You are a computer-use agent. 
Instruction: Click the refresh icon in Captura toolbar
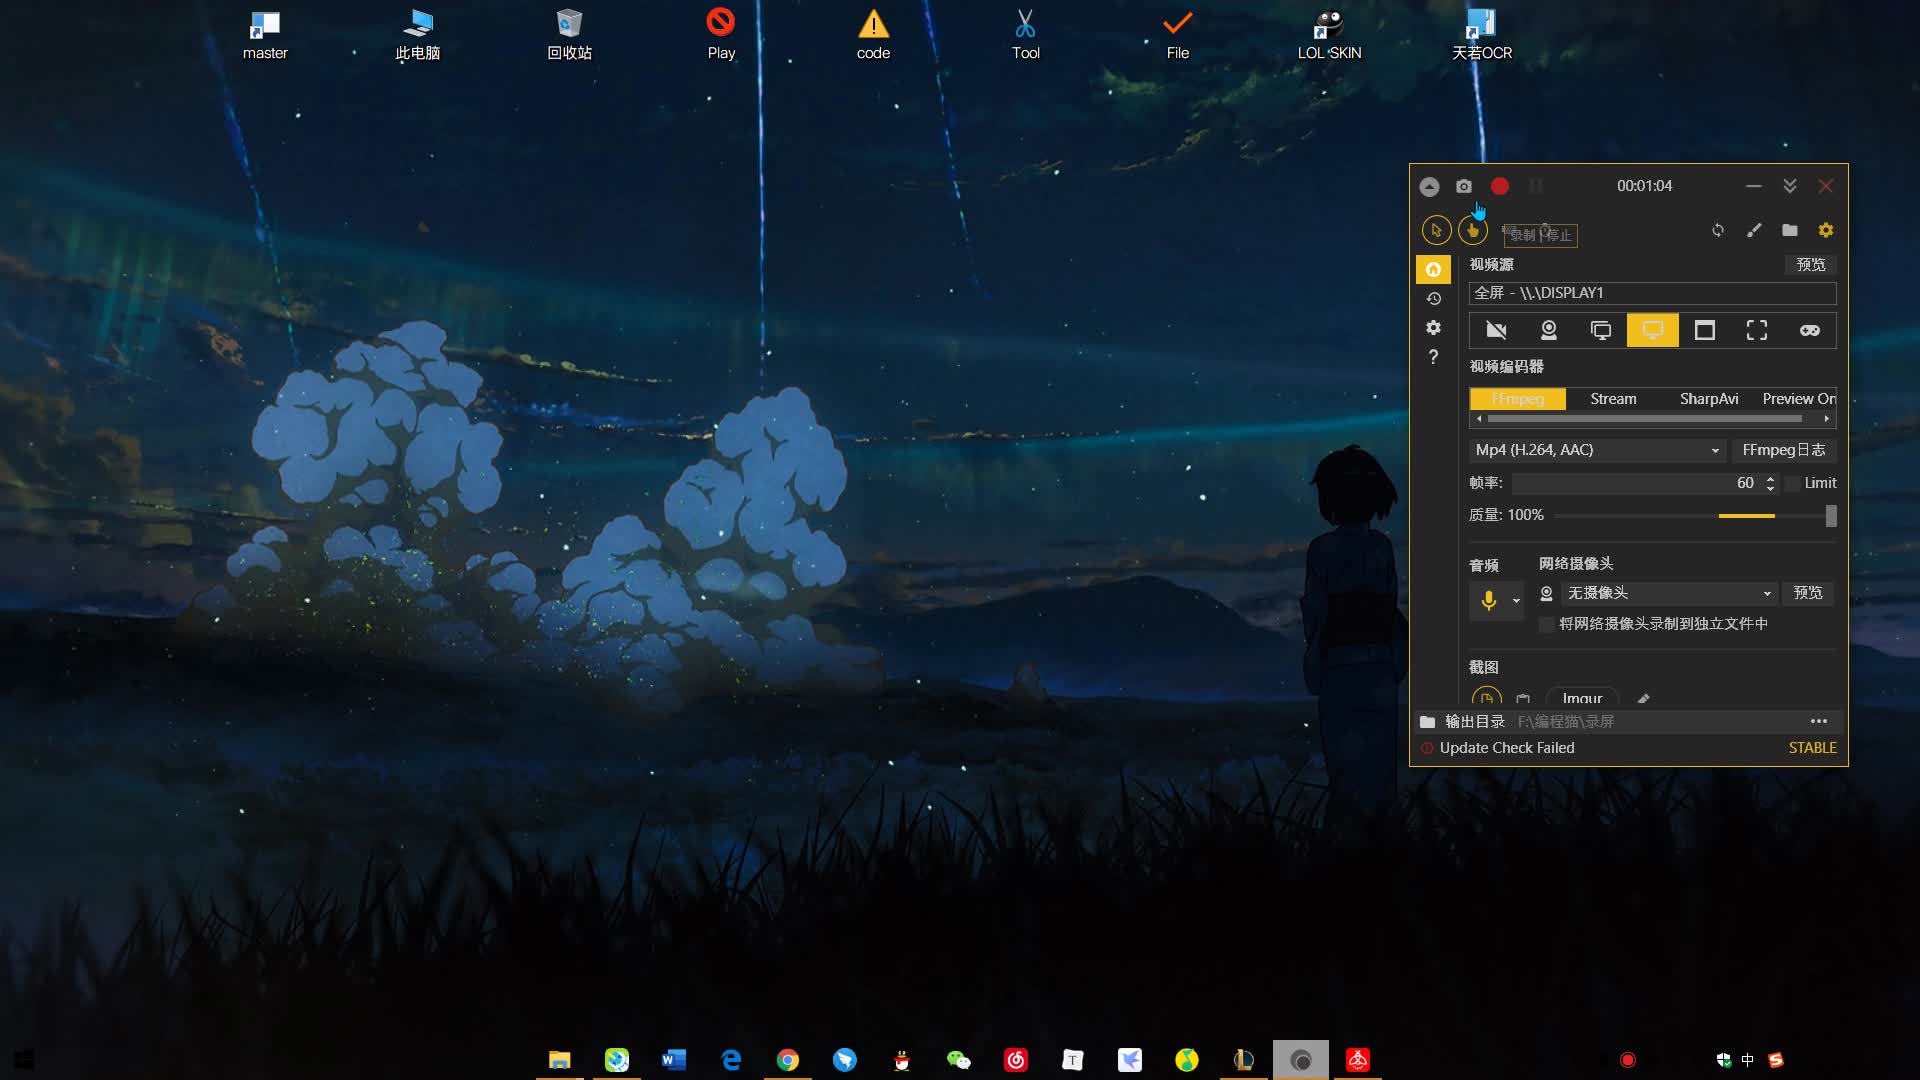(x=1718, y=230)
